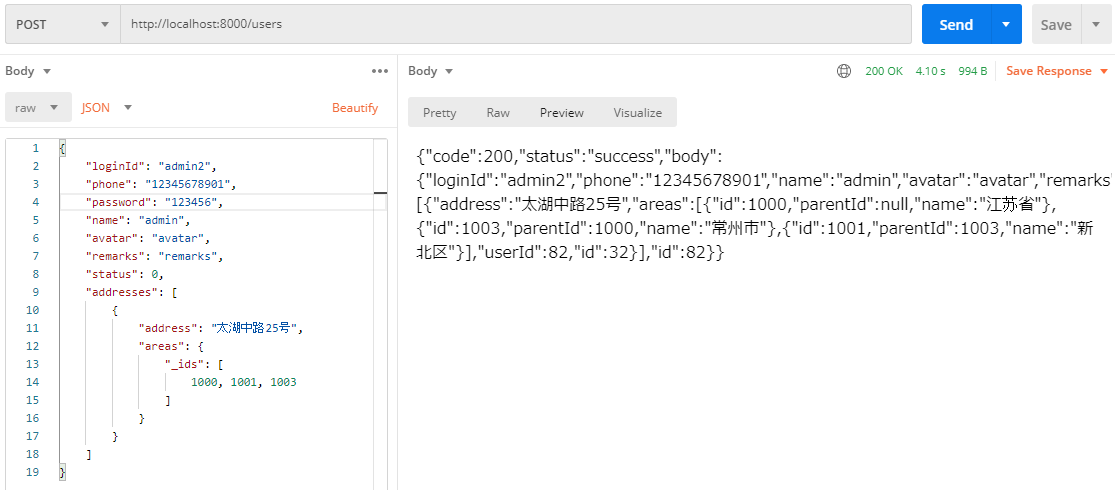Viewport: 1115px width, 490px height.
Task: Expand the arrow beside Send
Action: tap(1006, 25)
